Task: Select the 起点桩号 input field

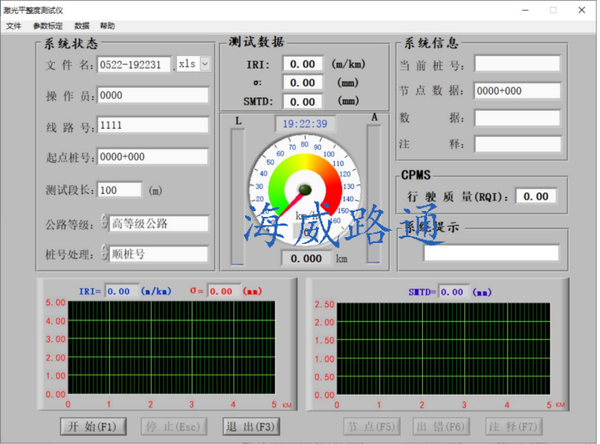Action: click(152, 157)
